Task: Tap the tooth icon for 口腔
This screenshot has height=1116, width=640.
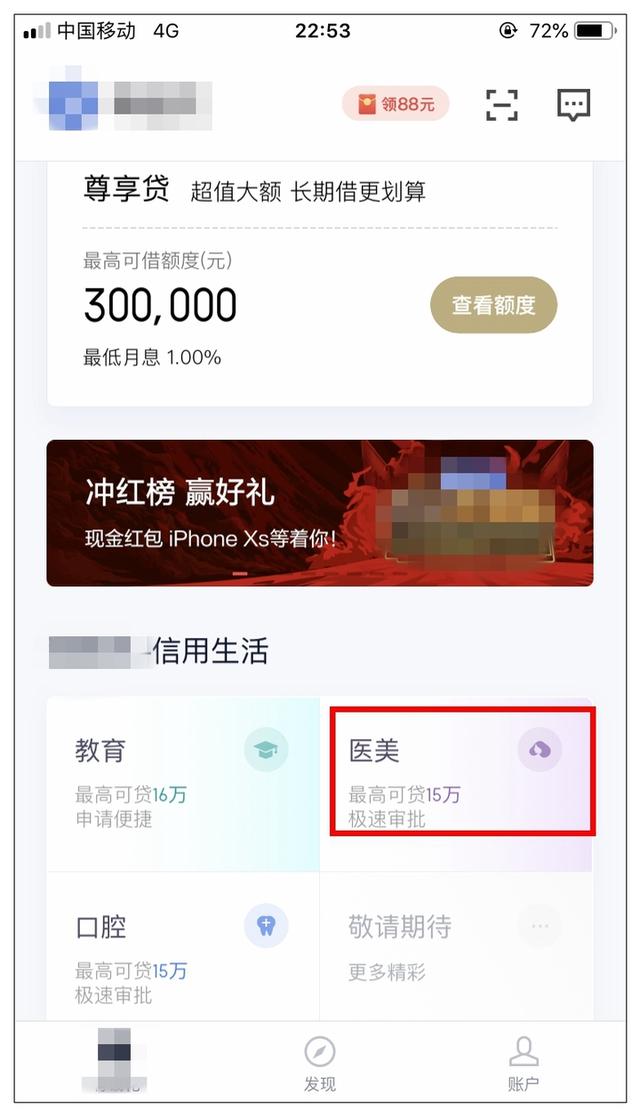Action: tap(266, 925)
